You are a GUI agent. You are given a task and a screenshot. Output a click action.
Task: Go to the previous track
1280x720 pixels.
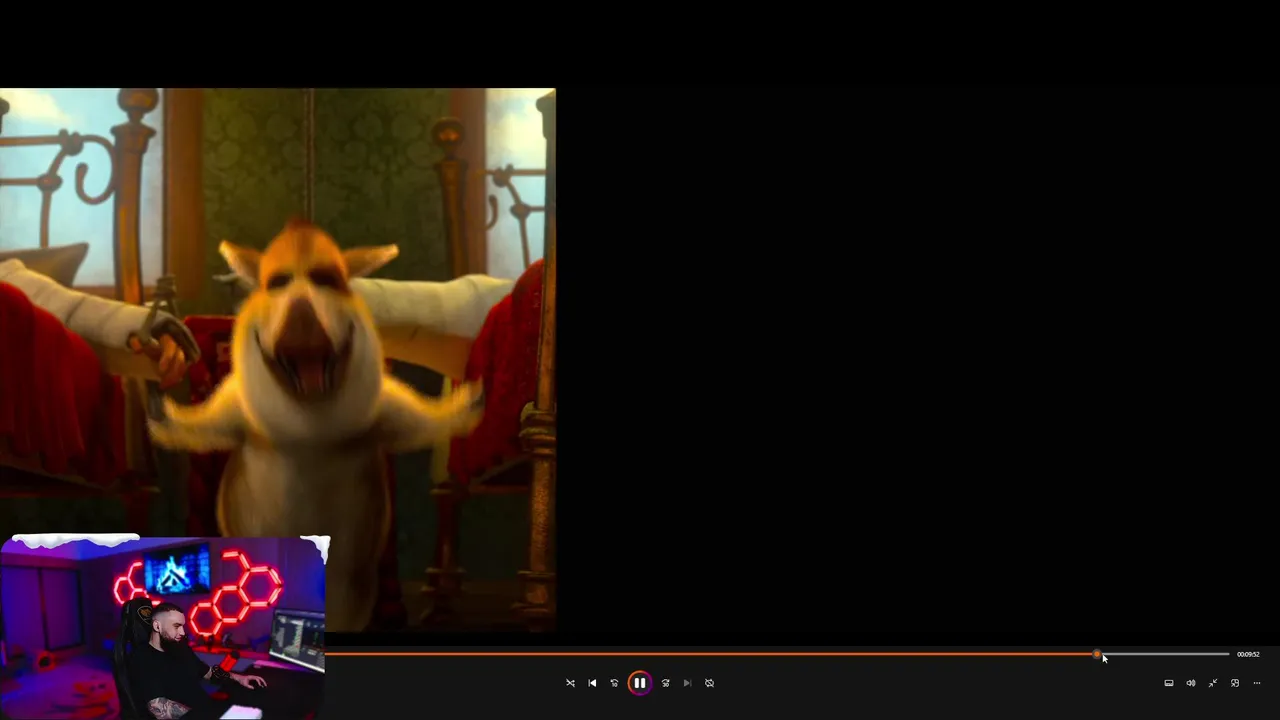pos(592,683)
